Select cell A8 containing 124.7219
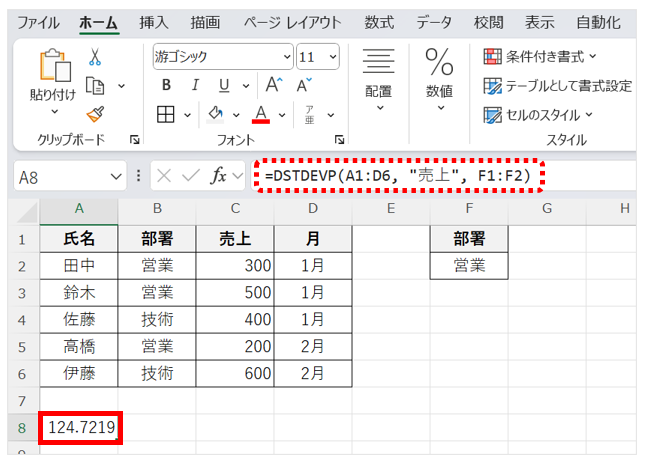This screenshot has width=645, height=460. (79, 428)
